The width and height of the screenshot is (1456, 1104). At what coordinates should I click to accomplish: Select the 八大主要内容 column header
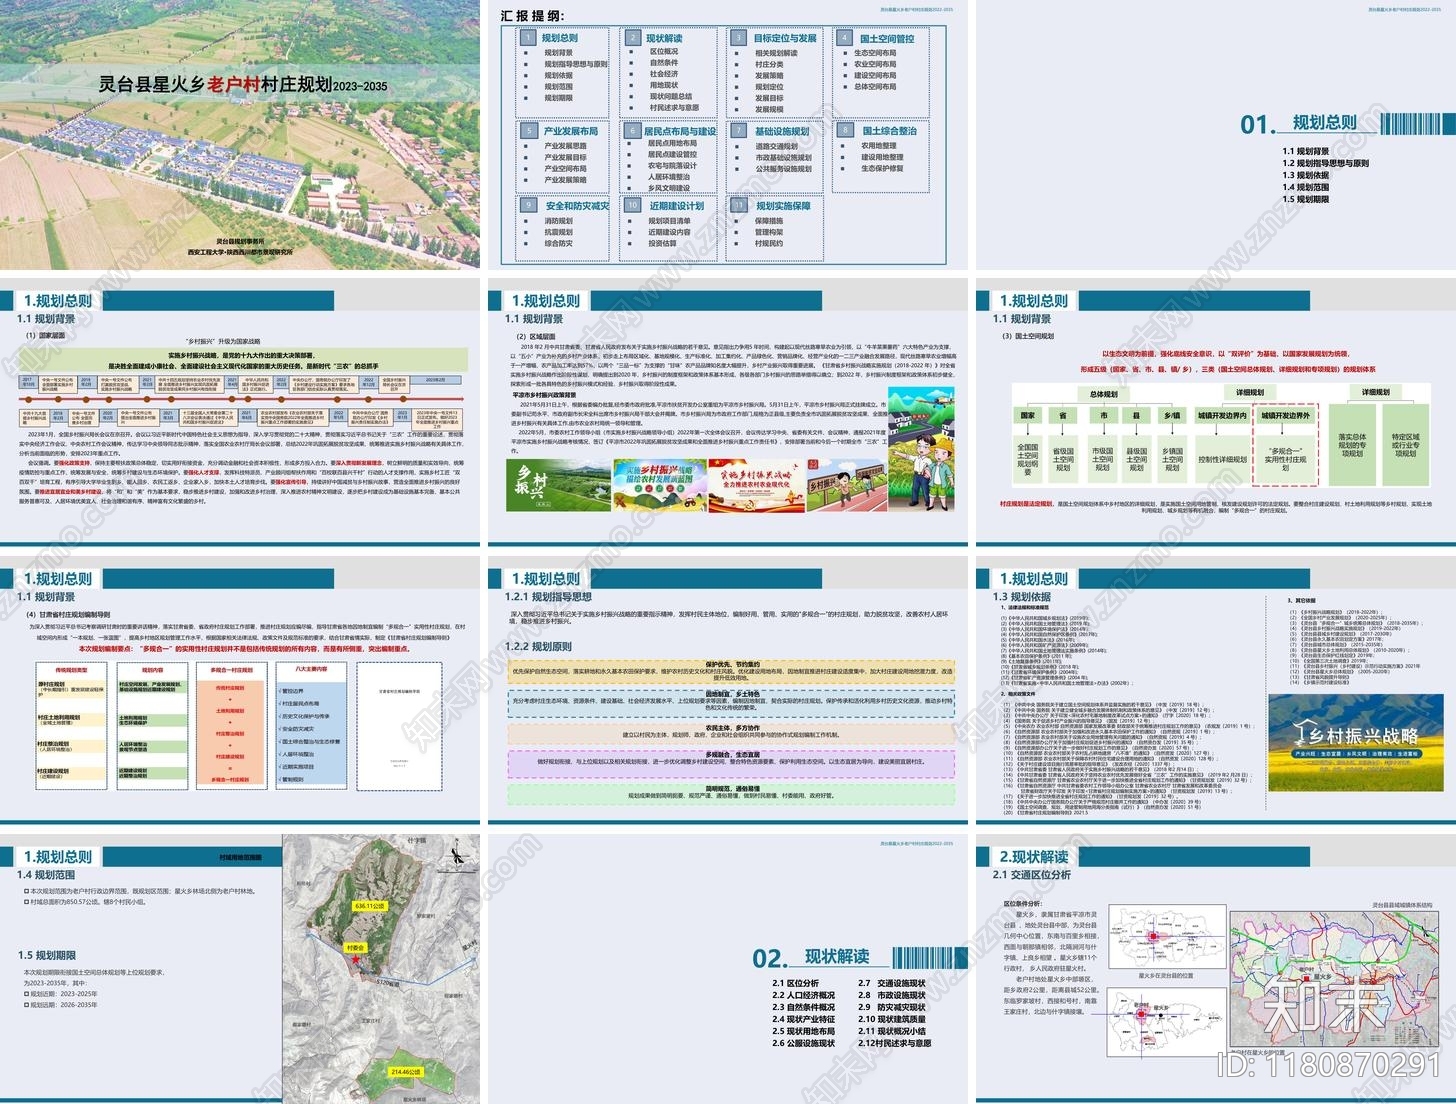pyautogui.click(x=311, y=669)
